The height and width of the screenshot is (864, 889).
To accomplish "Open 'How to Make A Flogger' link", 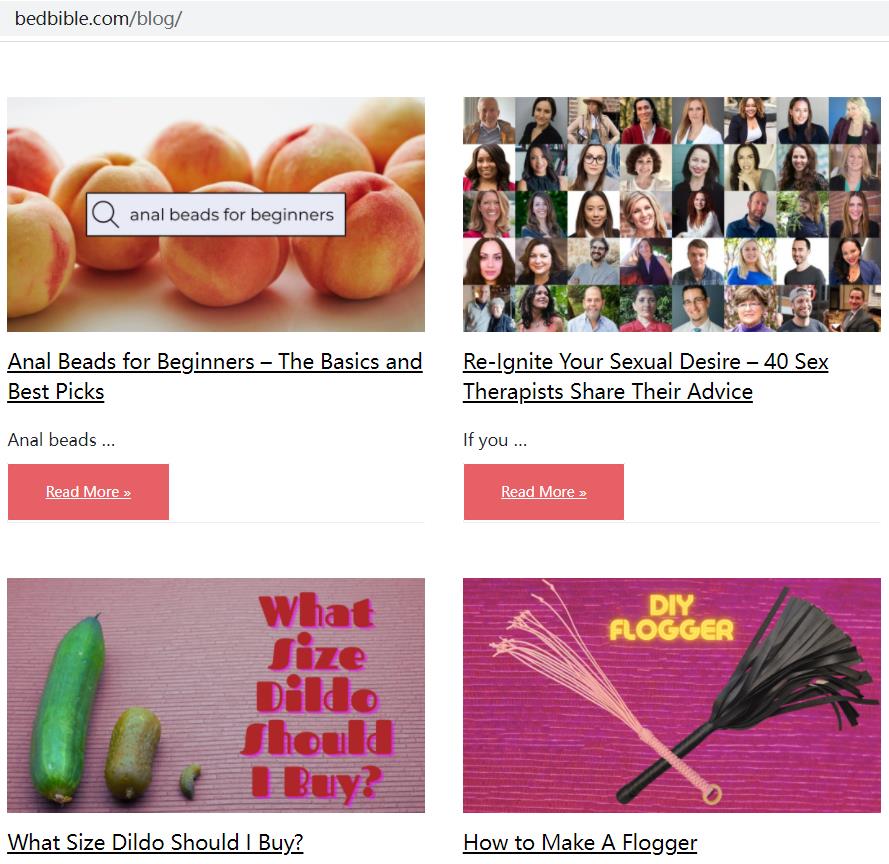I will tap(580, 842).
